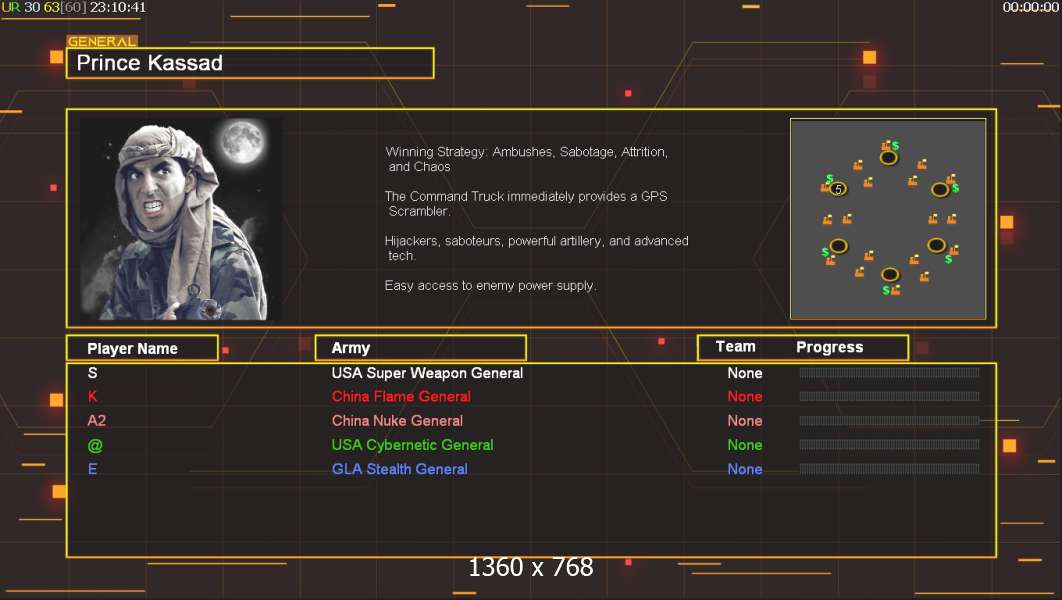The height and width of the screenshot is (600, 1062).
Task: Click the Player Name column header
Action: click(x=142, y=348)
